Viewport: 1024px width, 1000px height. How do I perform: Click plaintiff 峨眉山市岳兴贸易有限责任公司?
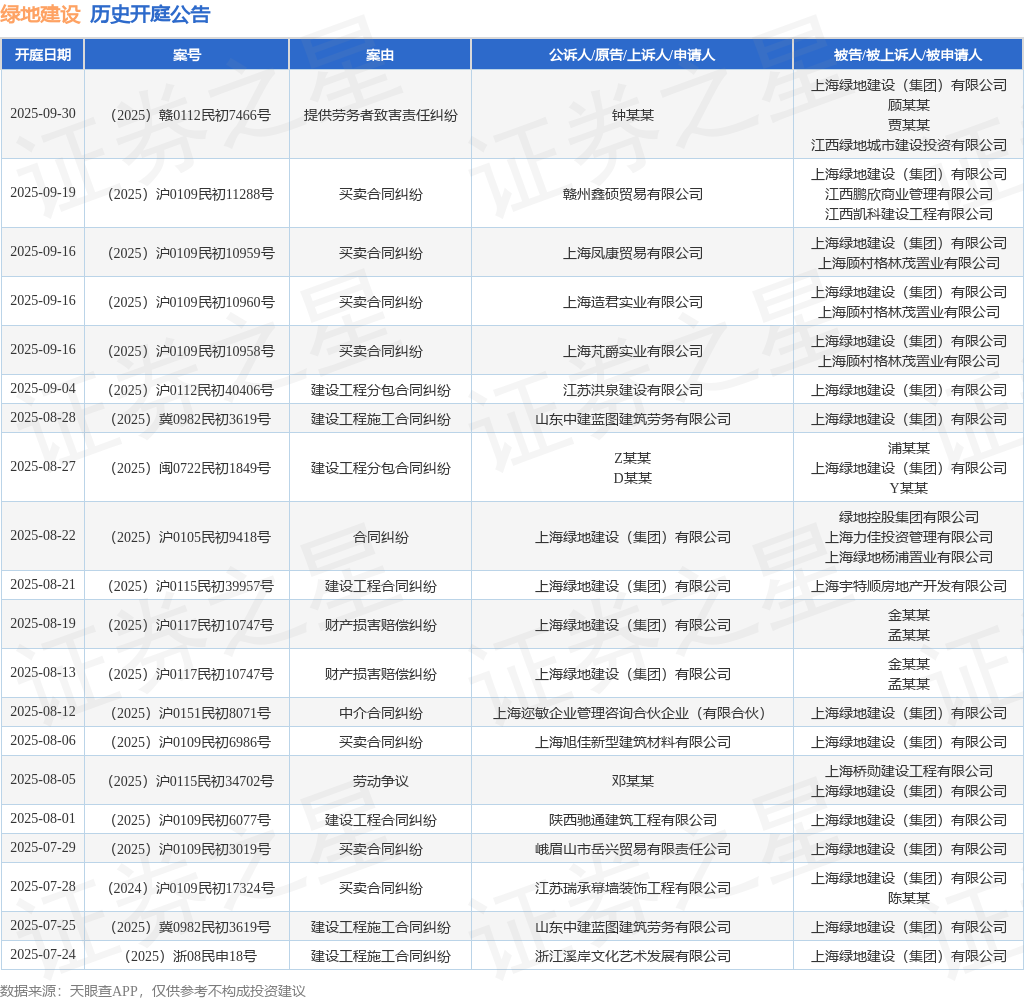point(632,848)
